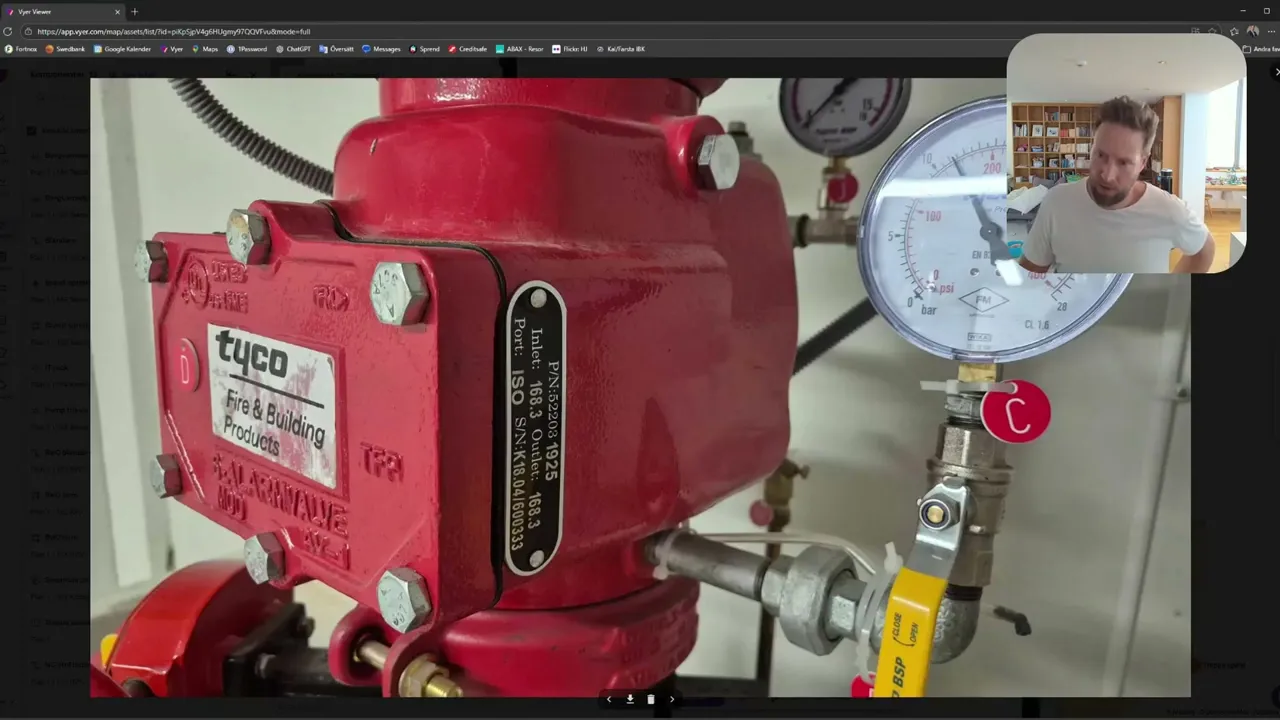The height and width of the screenshot is (720, 1280).
Task: Open the Maps bookmark
Action: tap(205, 49)
